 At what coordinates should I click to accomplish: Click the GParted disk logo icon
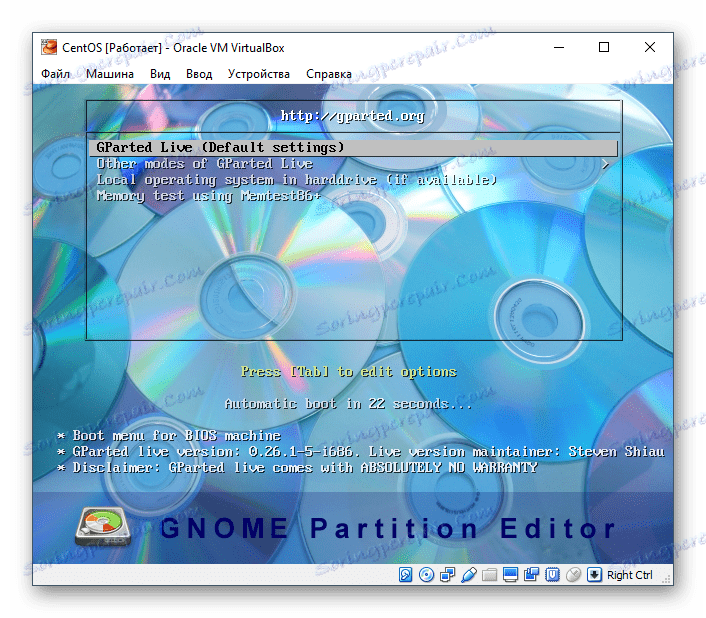[x=103, y=527]
